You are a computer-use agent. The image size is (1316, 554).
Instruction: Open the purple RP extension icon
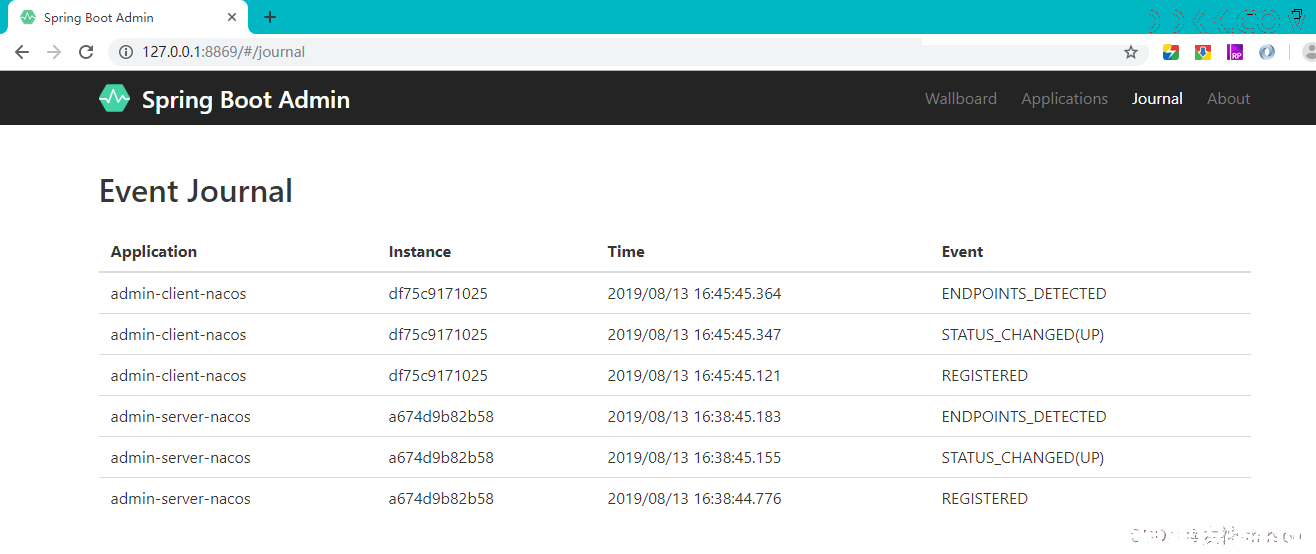1235,52
